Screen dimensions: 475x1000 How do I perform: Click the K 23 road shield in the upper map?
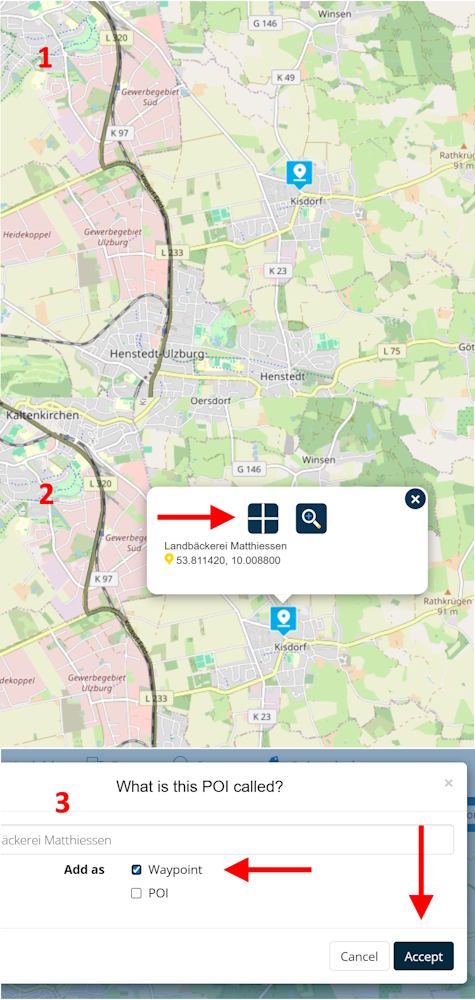278,270
